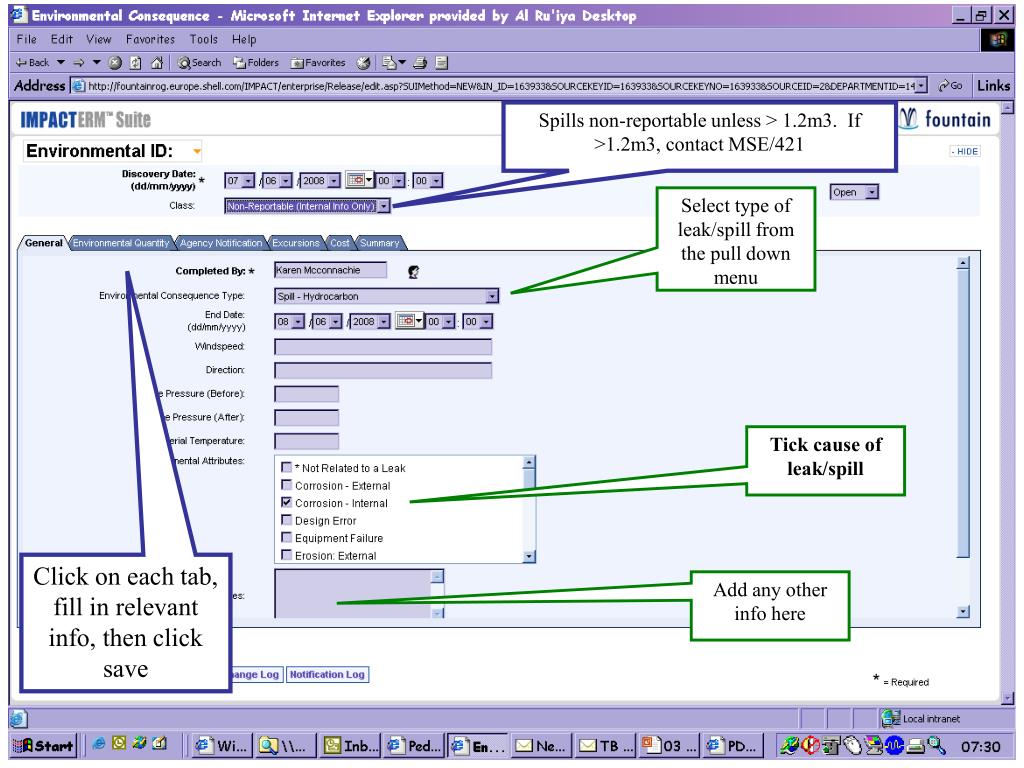Open the Favorites menu

(x=150, y=39)
